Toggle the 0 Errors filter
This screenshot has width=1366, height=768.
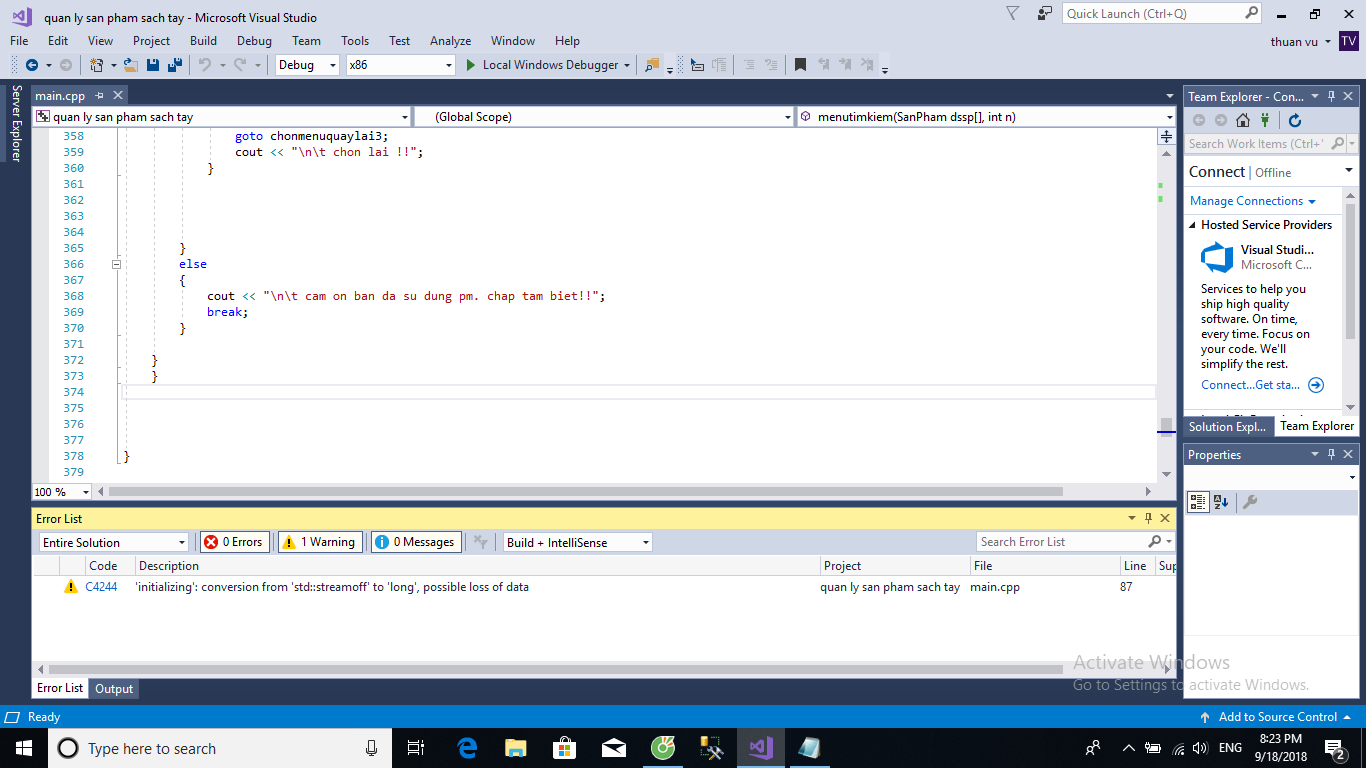pyautogui.click(x=233, y=542)
